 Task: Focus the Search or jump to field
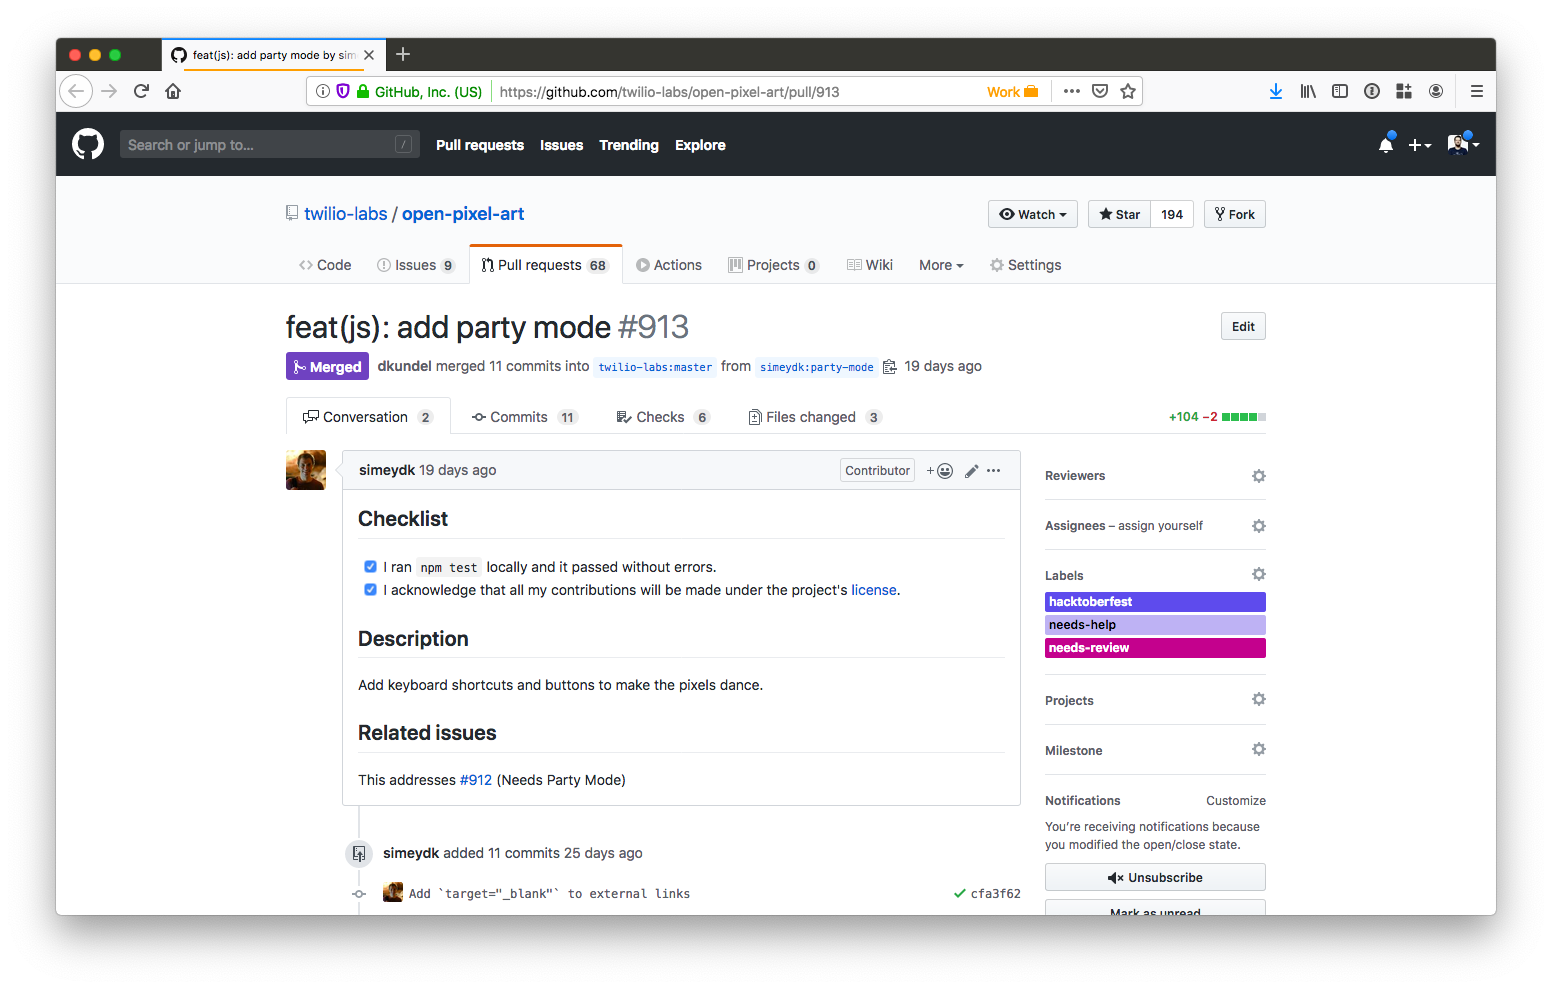[269, 144]
